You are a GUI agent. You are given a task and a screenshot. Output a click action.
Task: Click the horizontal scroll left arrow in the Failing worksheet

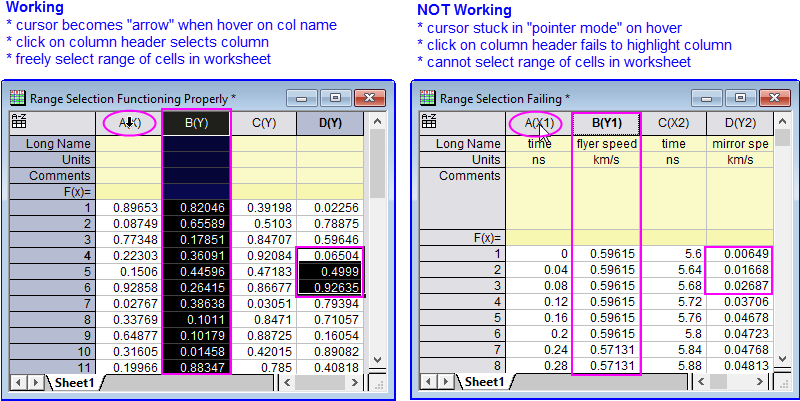(x=701, y=382)
